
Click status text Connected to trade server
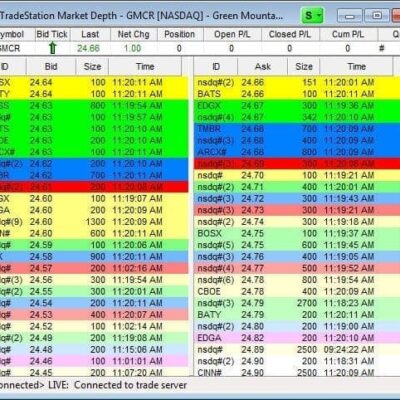(x=130, y=385)
